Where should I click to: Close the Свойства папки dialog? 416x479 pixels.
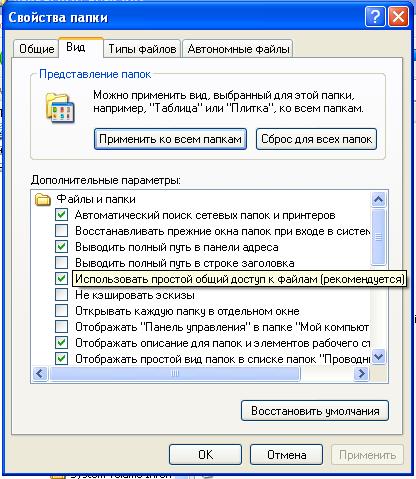398,17
